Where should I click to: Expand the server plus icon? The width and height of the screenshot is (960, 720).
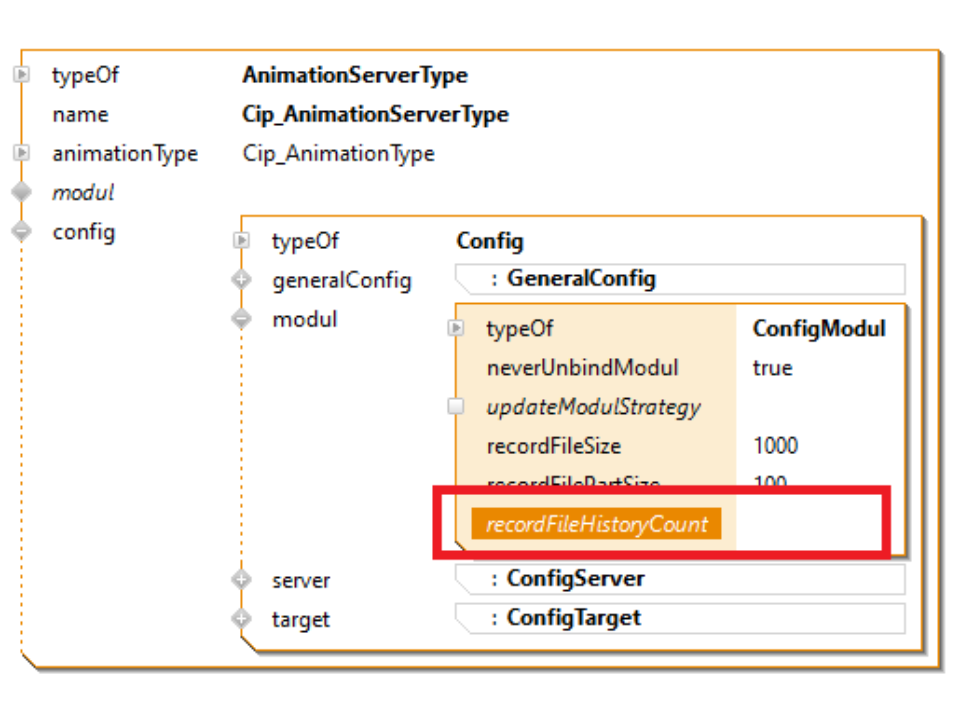241,580
